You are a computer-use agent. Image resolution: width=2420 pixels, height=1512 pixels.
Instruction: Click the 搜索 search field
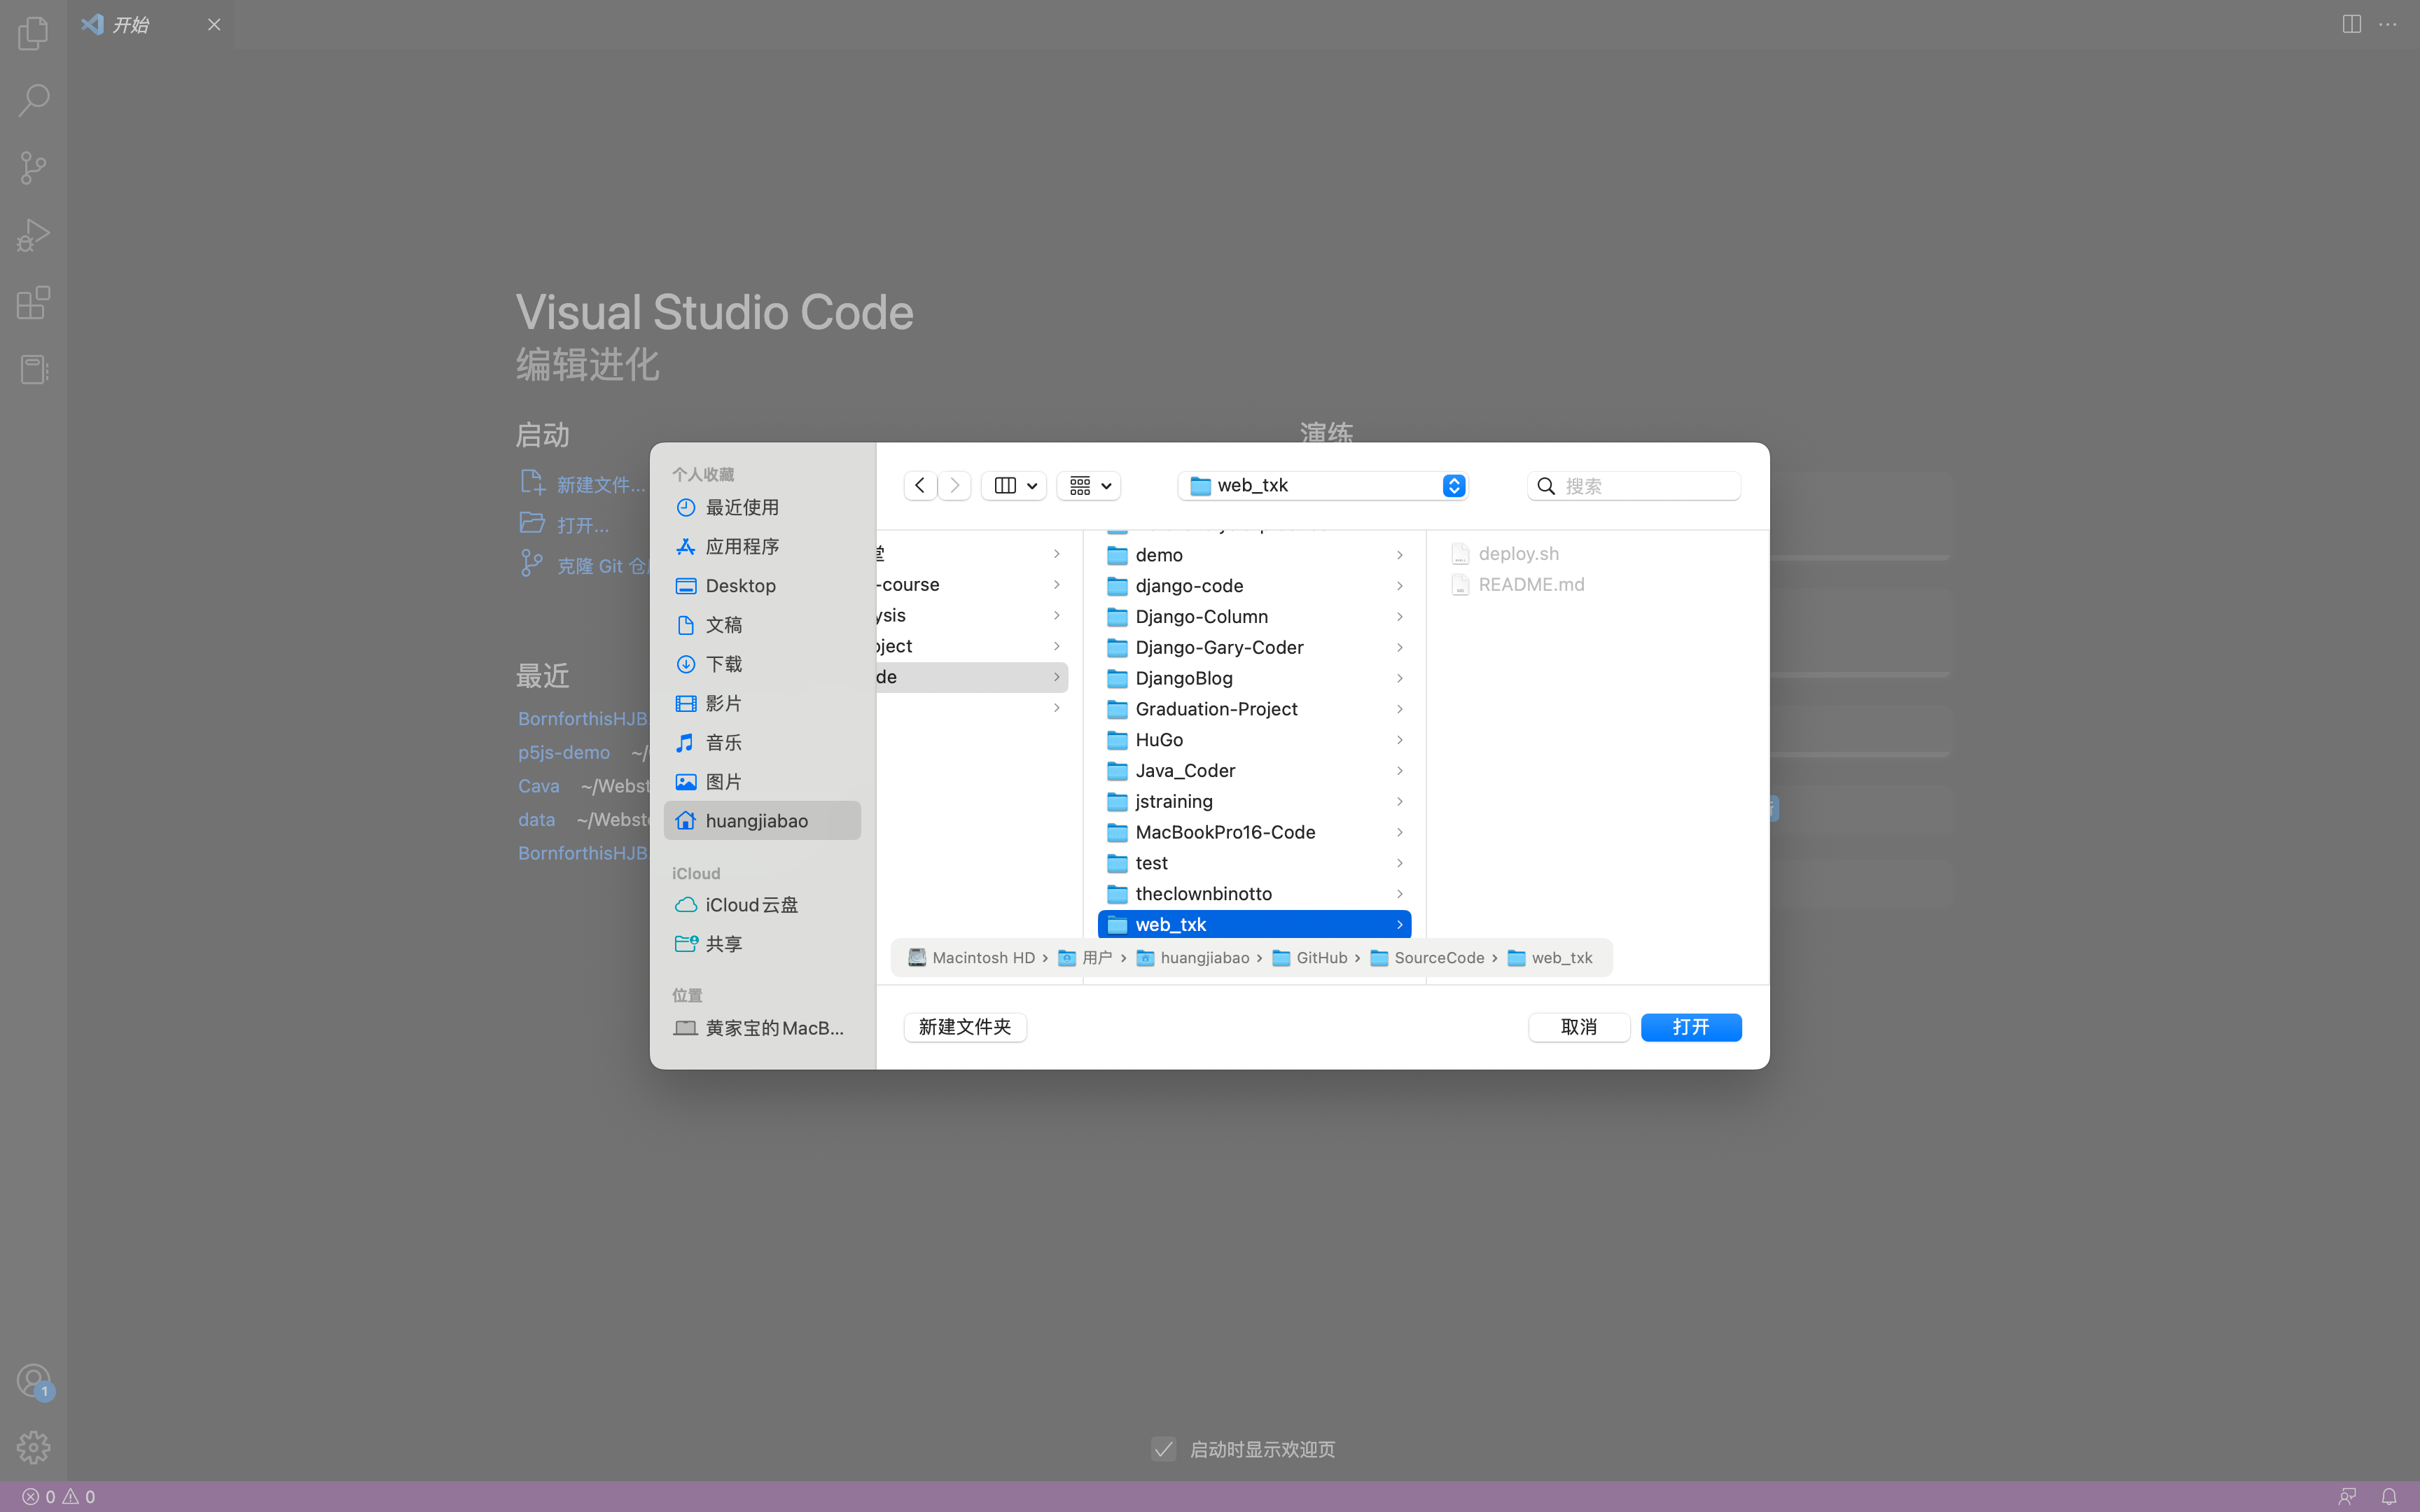point(1634,486)
